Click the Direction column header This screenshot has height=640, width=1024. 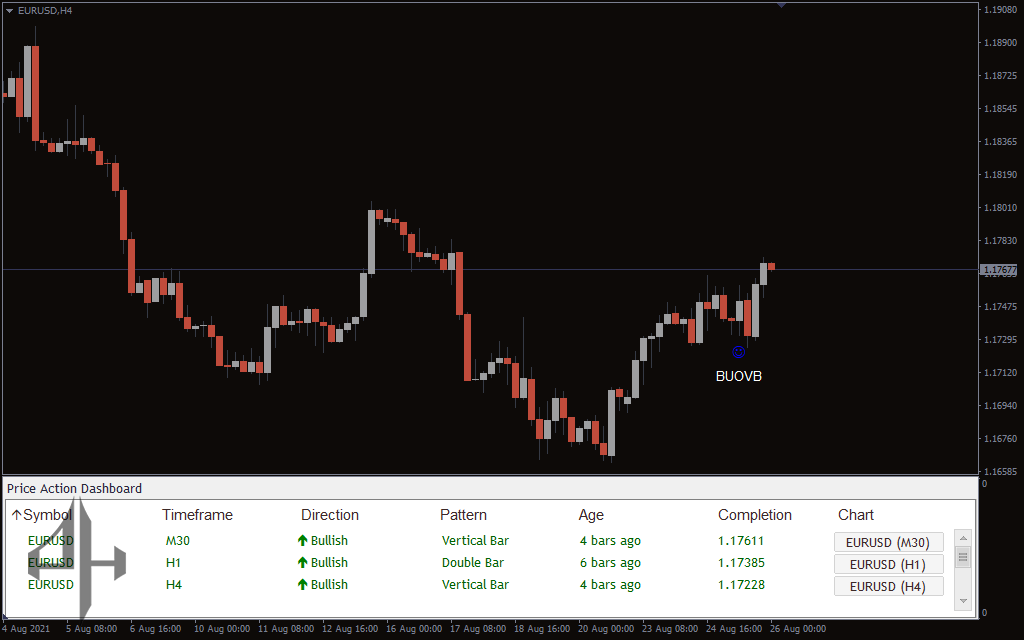[x=330, y=515]
